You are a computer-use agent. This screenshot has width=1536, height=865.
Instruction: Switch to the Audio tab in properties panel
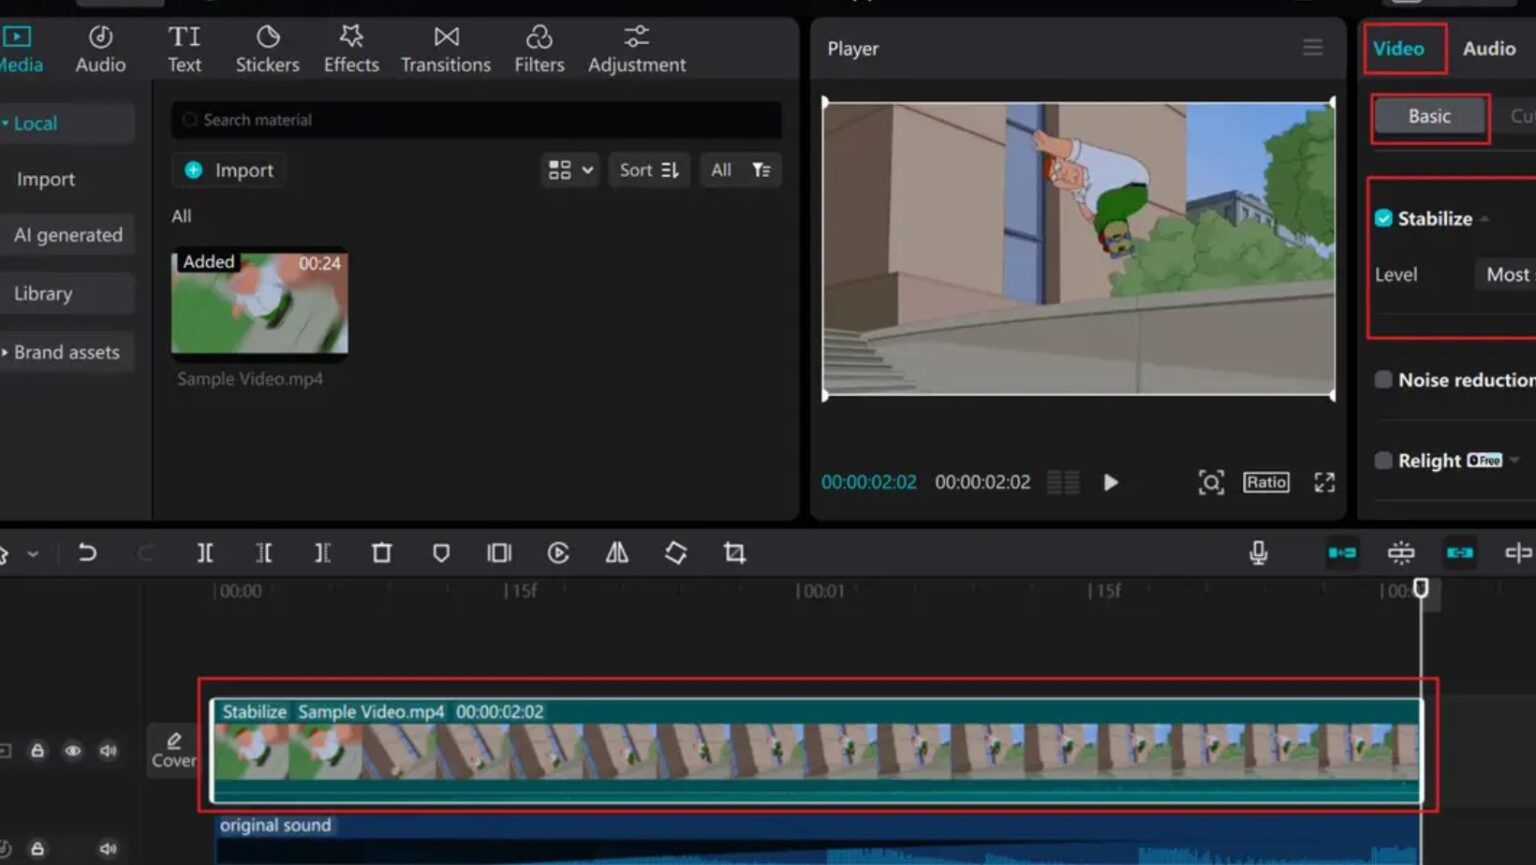(x=1489, y=48)
